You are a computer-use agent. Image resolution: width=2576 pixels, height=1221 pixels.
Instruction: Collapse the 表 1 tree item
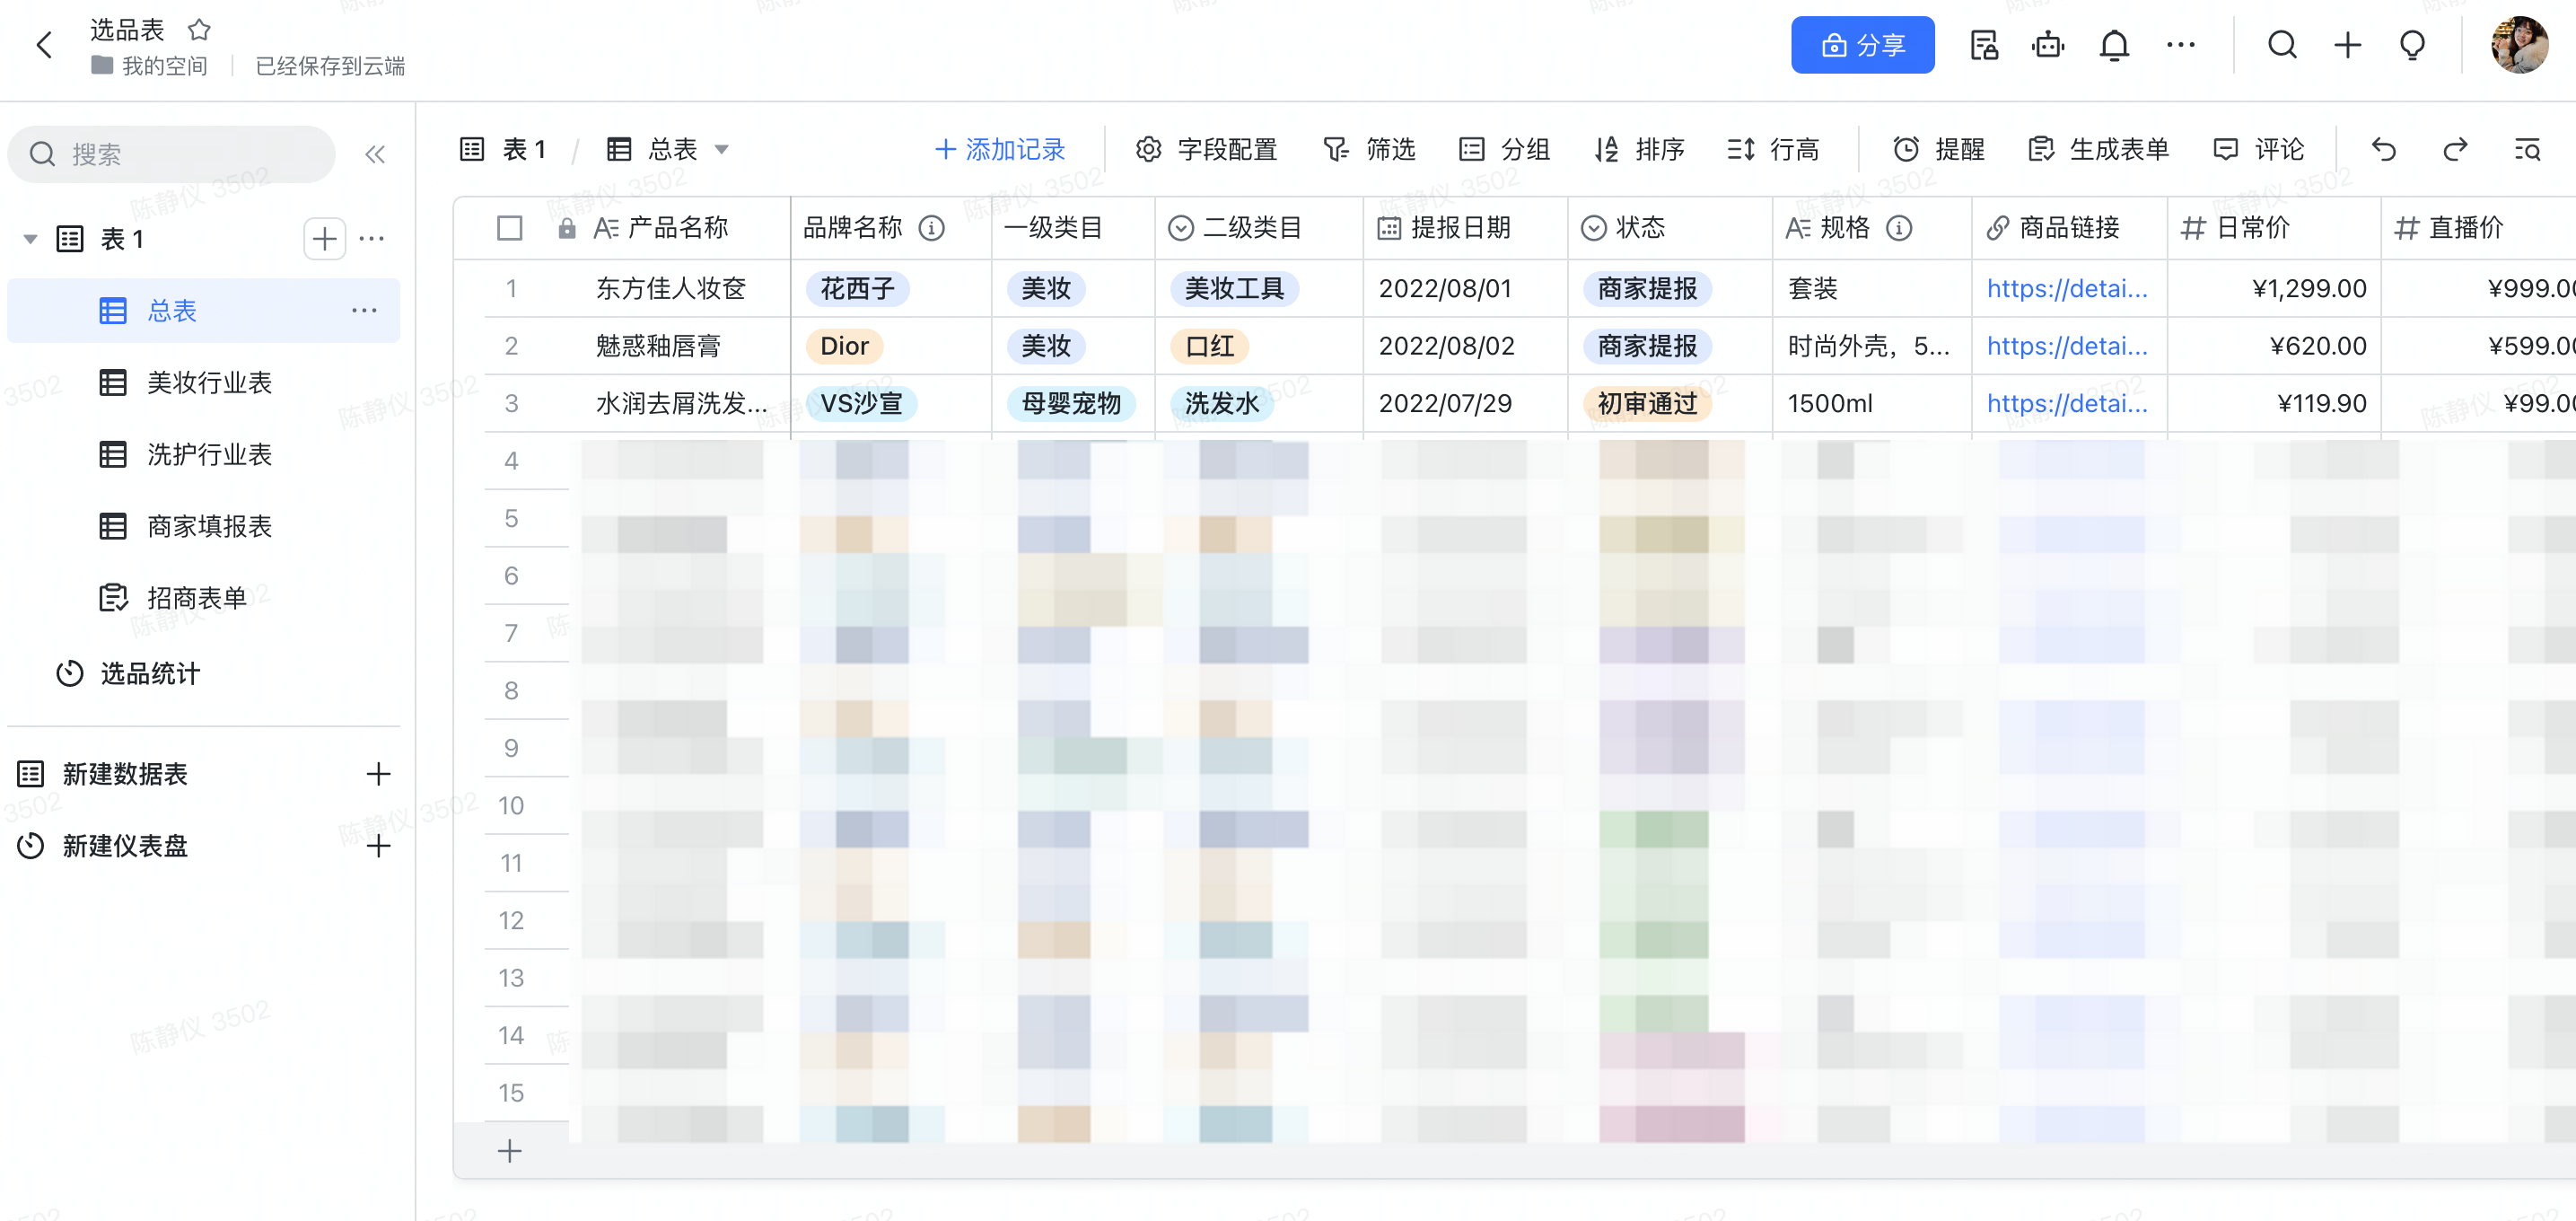tap(29, 238)
